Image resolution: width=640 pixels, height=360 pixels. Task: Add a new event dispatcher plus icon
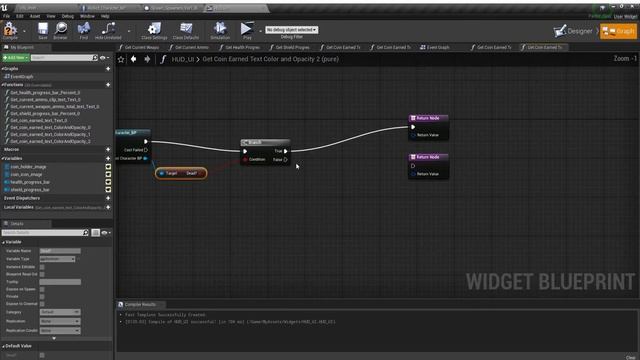tap(108, 198)
